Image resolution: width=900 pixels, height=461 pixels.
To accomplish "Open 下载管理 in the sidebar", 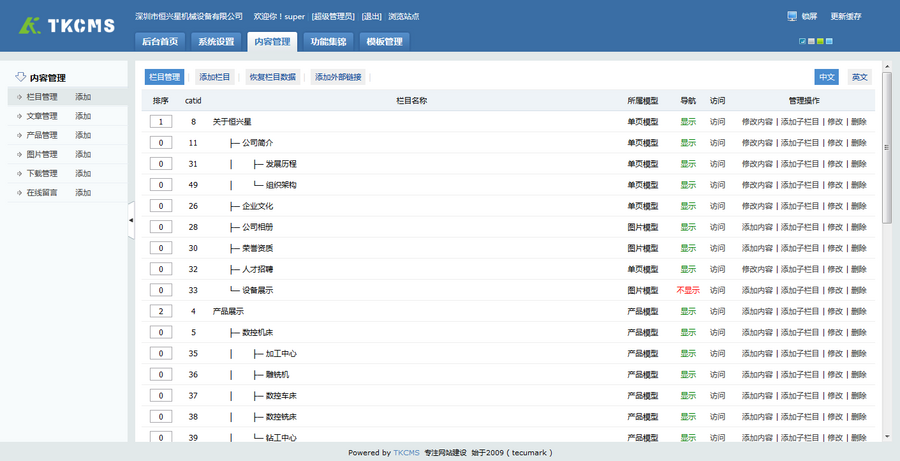I will point(42,173).
